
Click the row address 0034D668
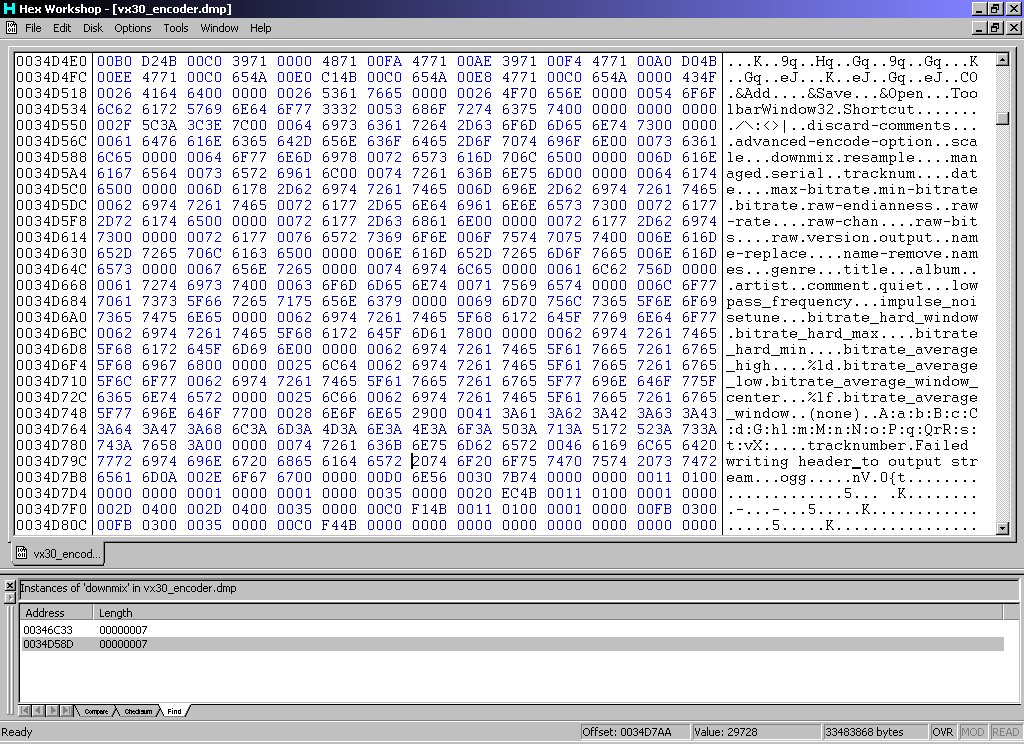pyautogui.click(x=52, y=285)
